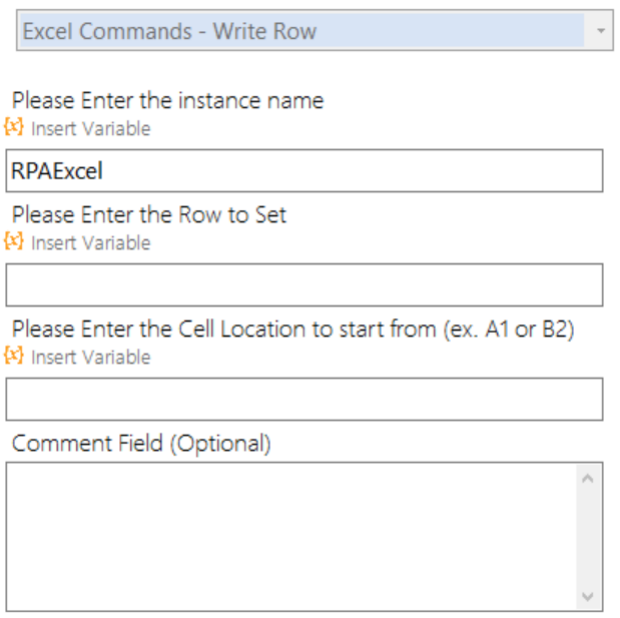Click the comment box vertical scrollbar track
This screenshot has width=620, height=618.
click(588, 538)
